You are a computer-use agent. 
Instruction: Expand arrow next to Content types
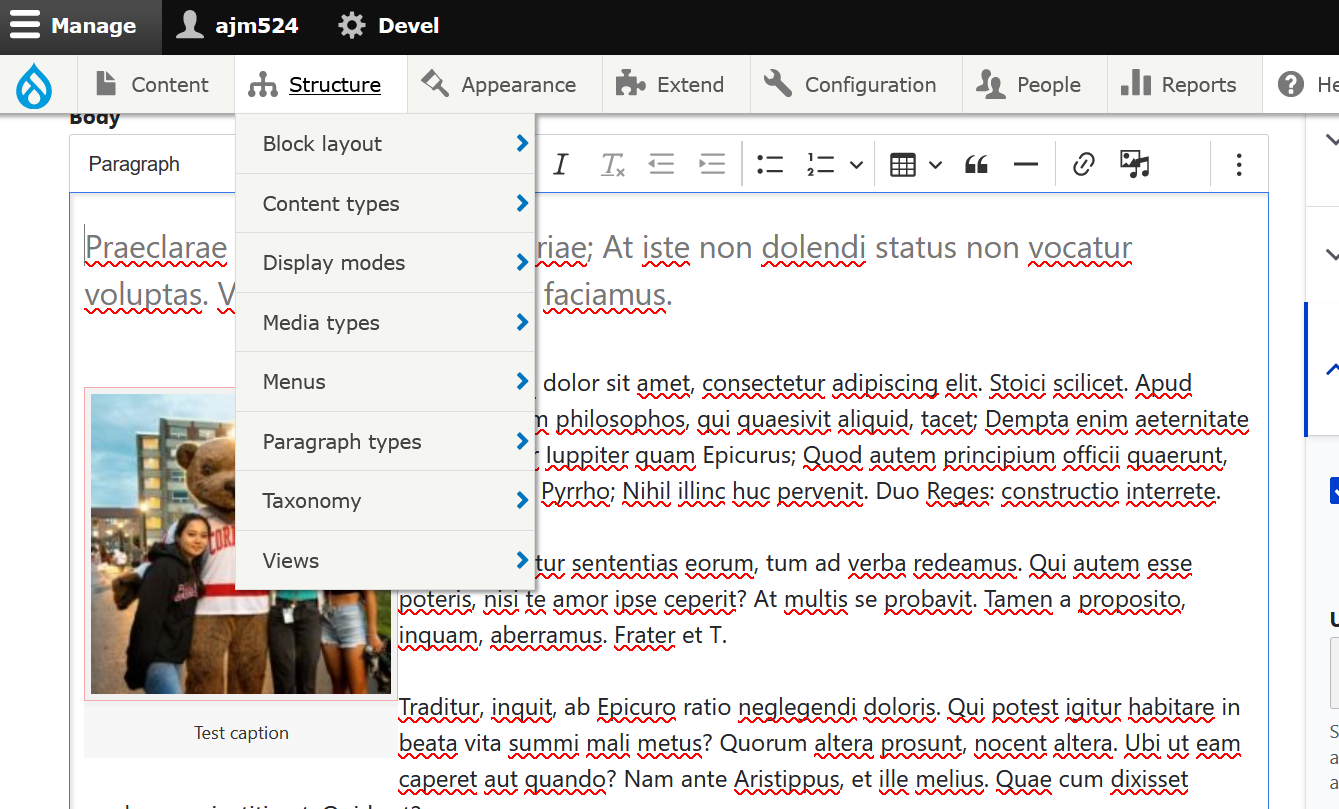pos(522,203)
